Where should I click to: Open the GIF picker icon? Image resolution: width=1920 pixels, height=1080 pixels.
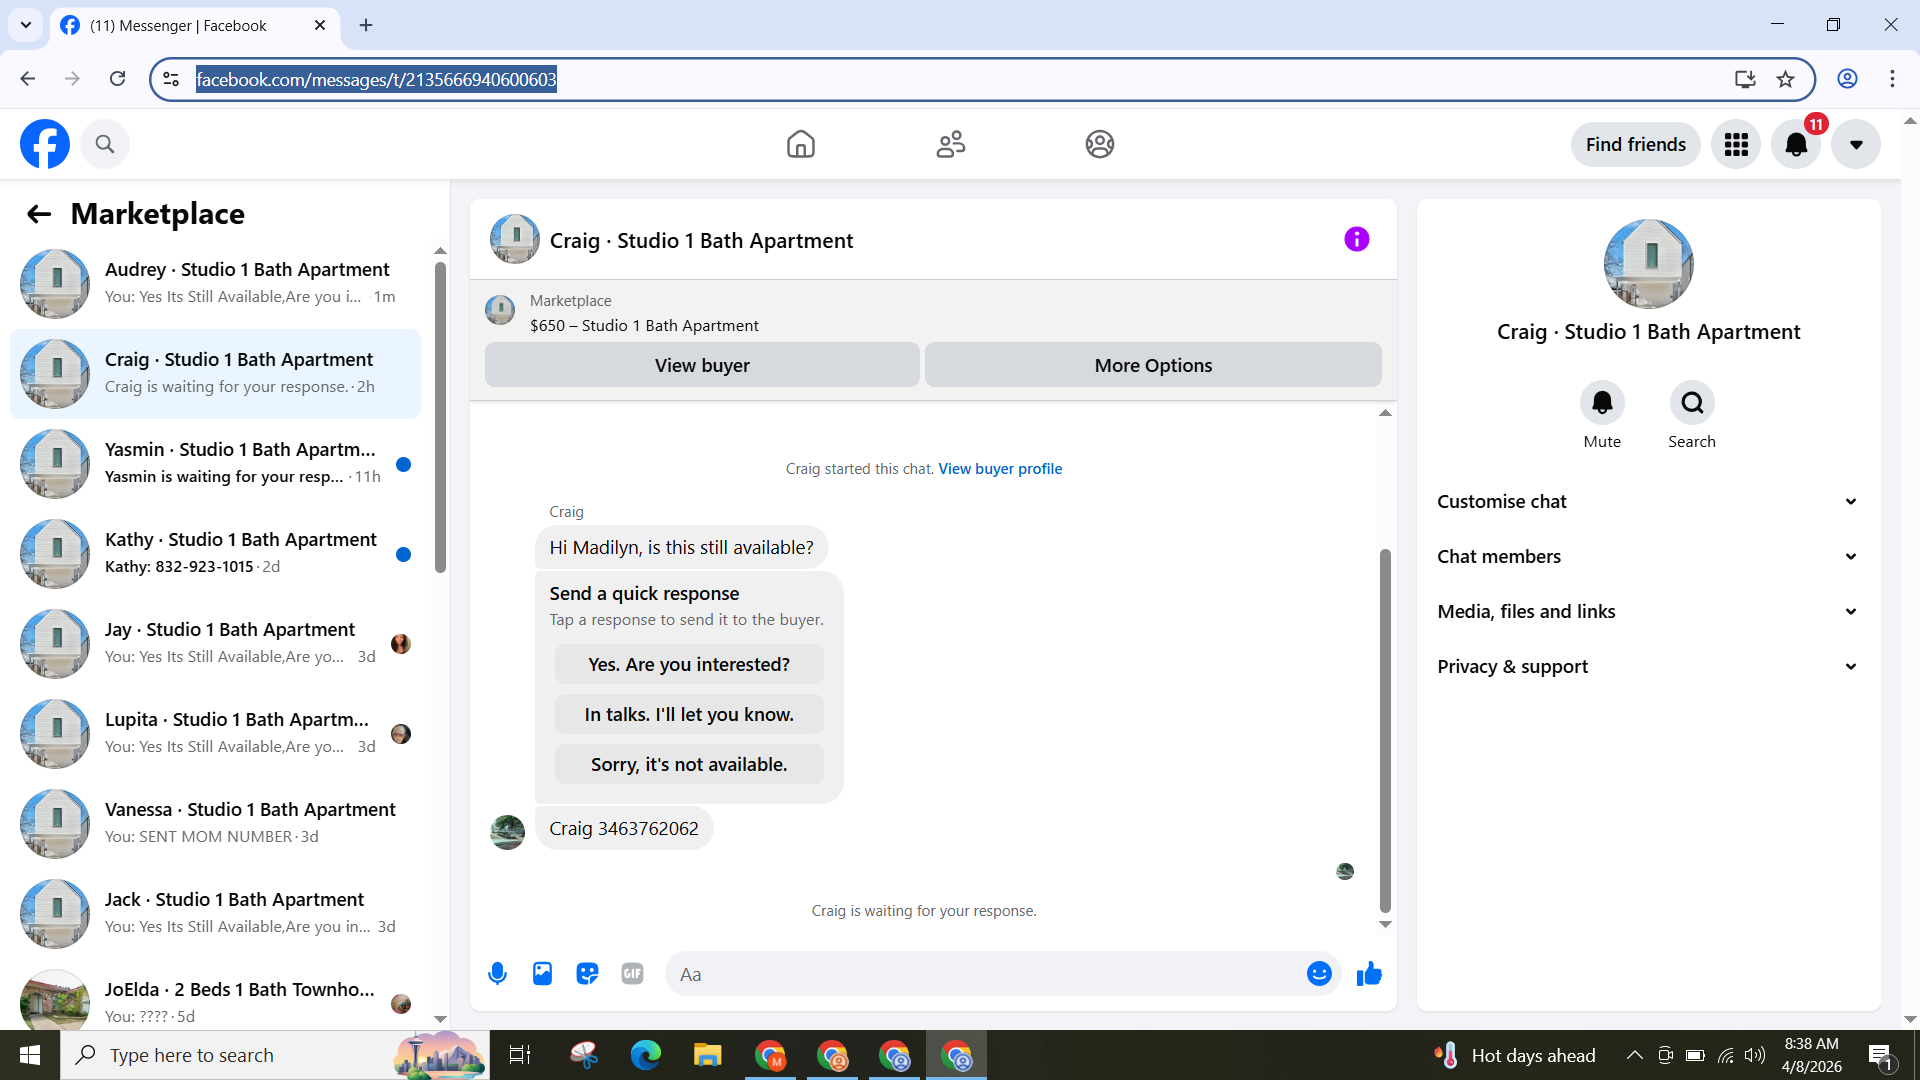(x=632, y=974)
